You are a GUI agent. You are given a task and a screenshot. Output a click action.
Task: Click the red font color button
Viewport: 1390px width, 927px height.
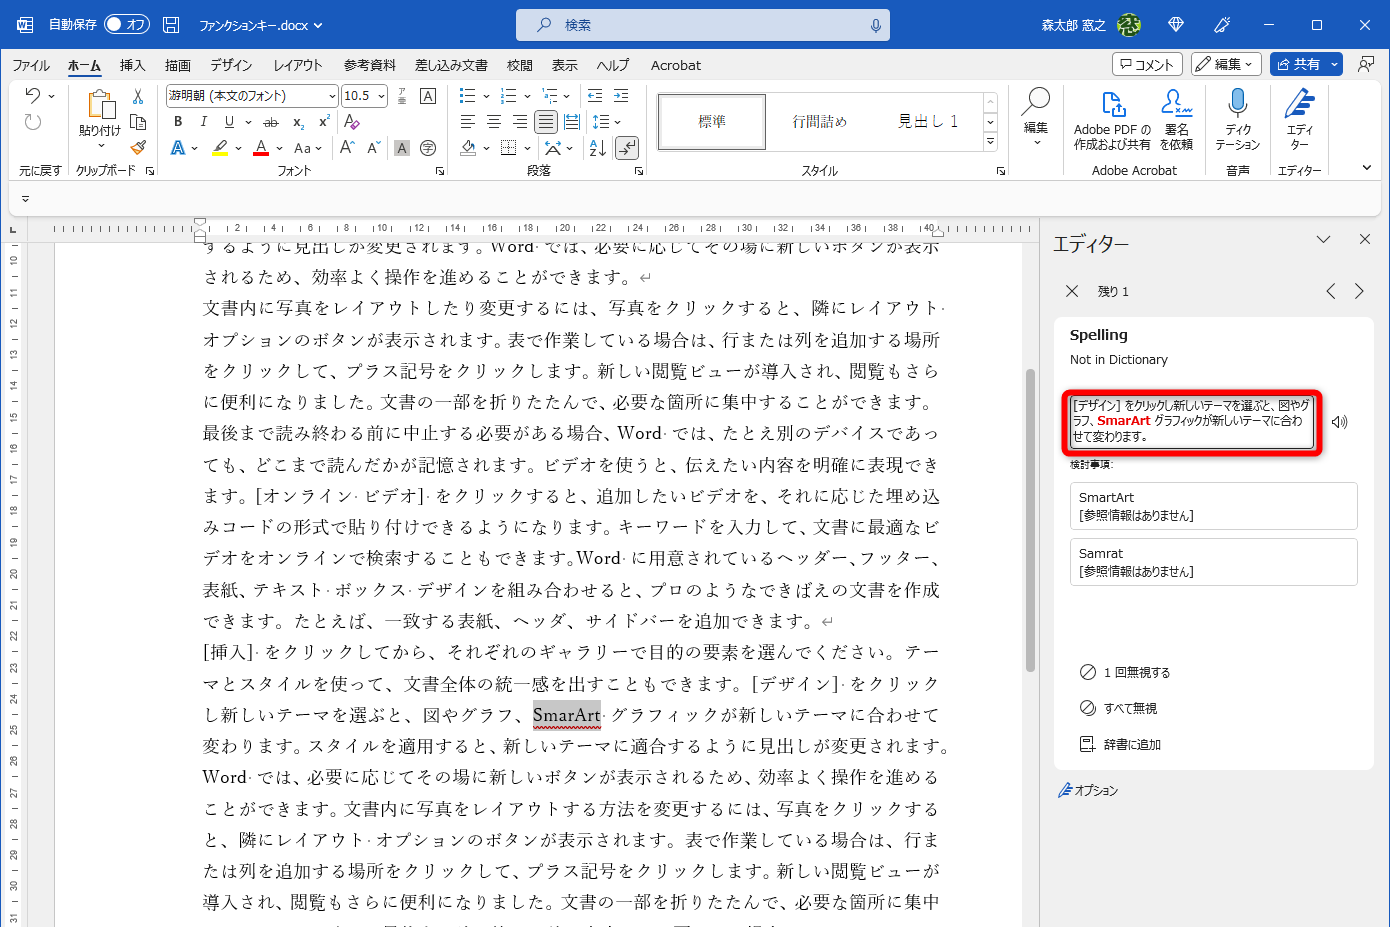(x=260, y=148)
